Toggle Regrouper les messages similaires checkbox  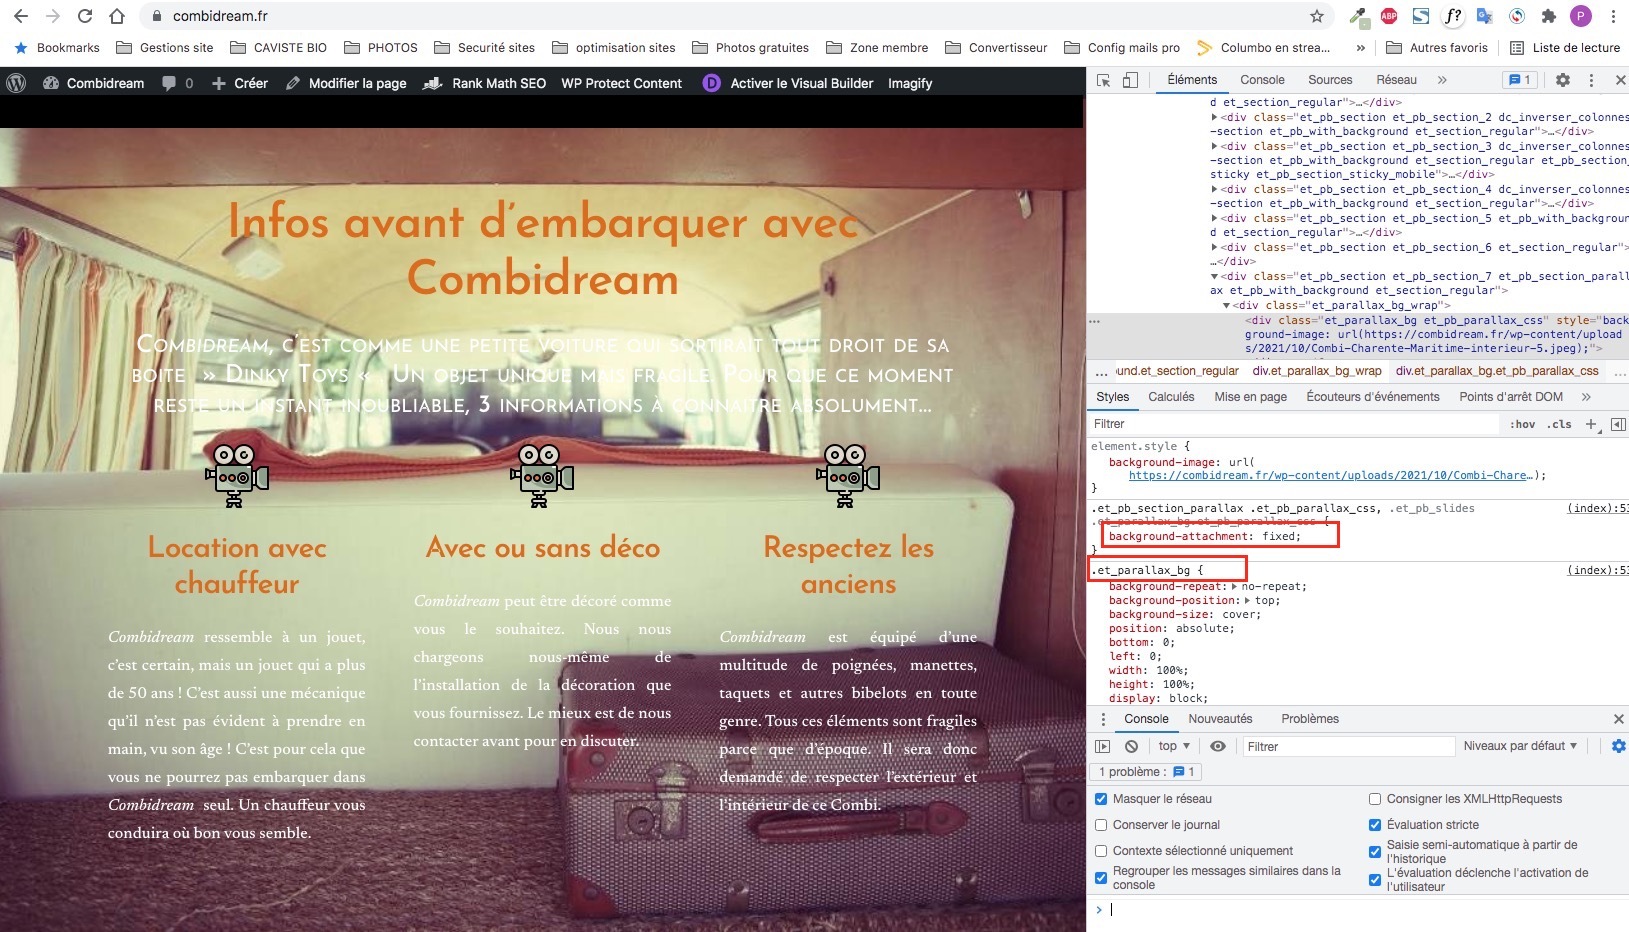pyautogui.click(x=1101, y=878)
